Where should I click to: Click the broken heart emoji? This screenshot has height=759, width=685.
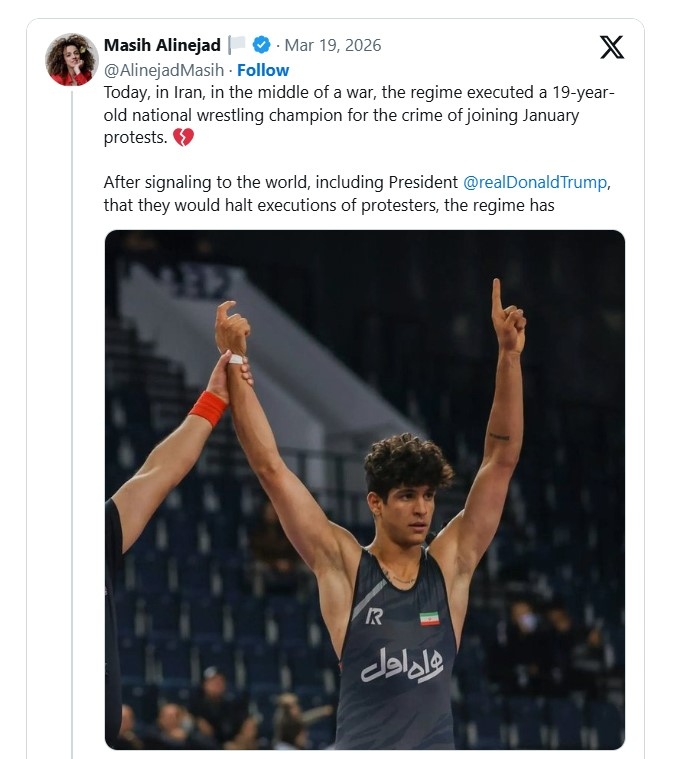click(183, 138)
